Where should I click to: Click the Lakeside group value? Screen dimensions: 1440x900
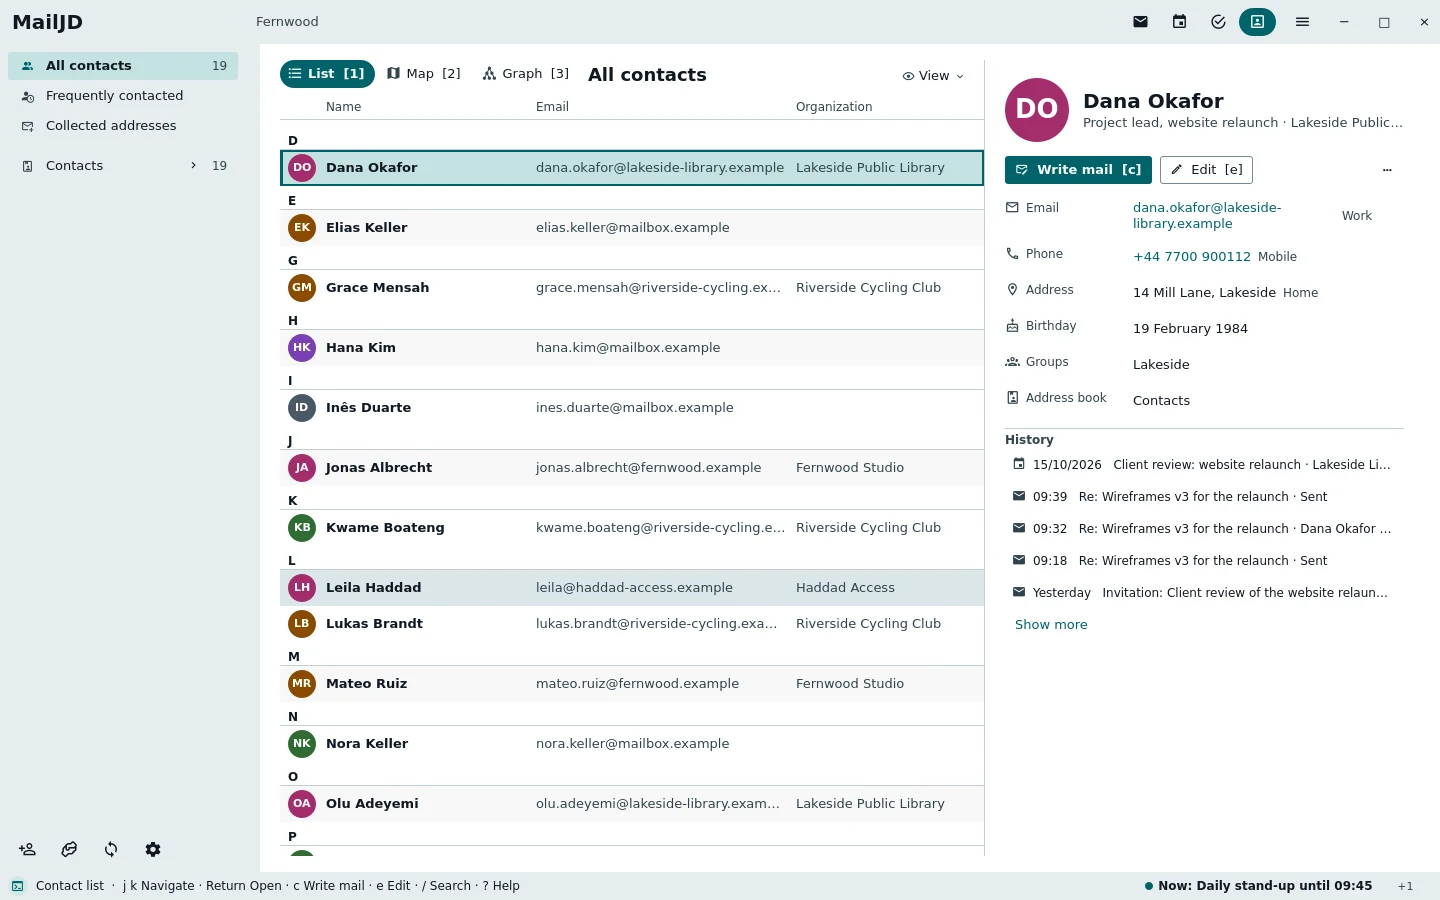(x=1161, y=365)
